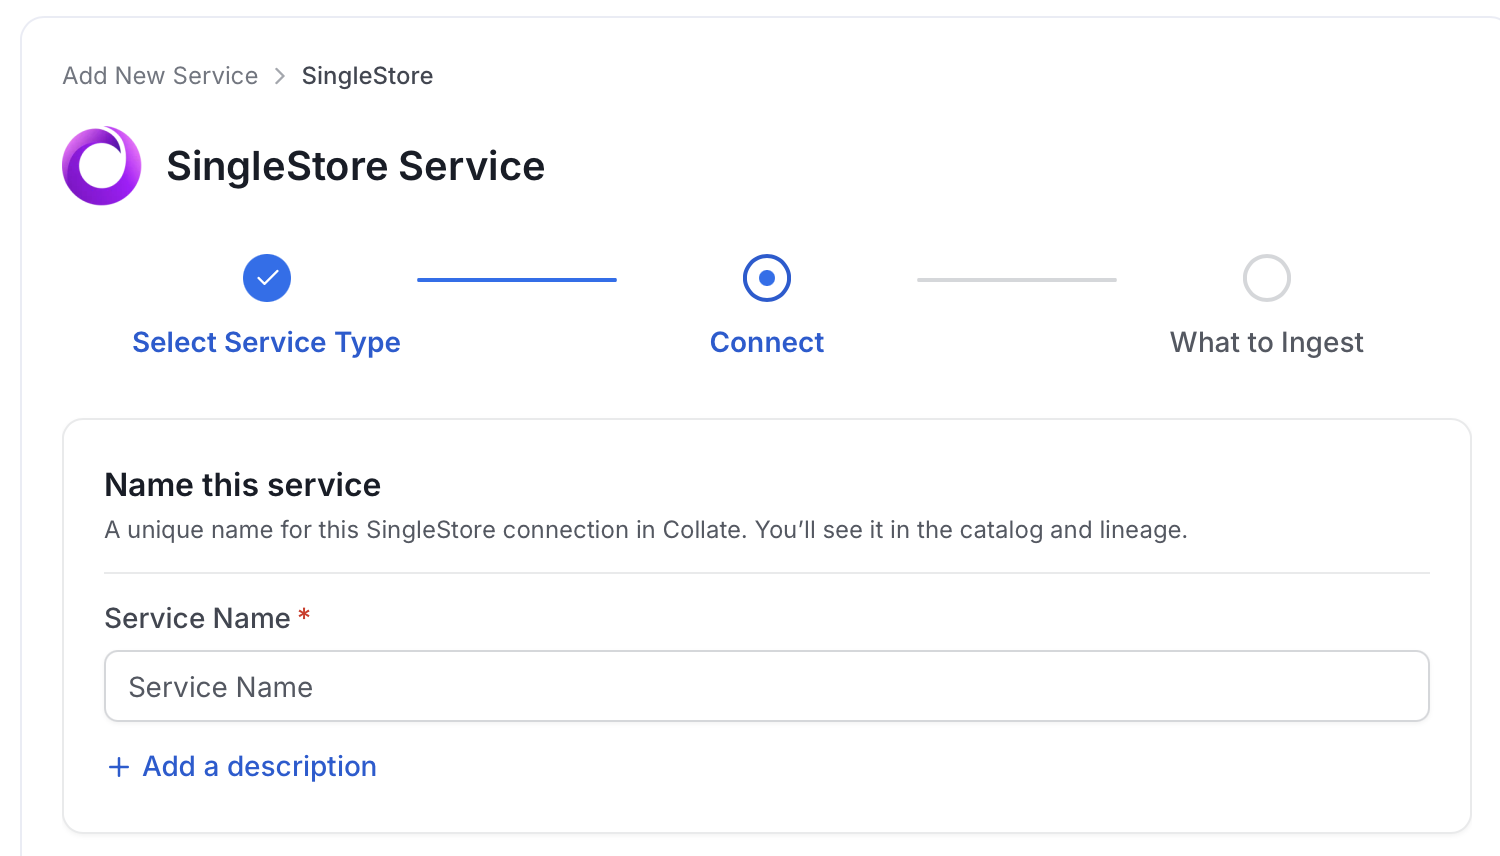Click the active Connect step circle
Screen dimensions: 1500x856
(767, 278)
